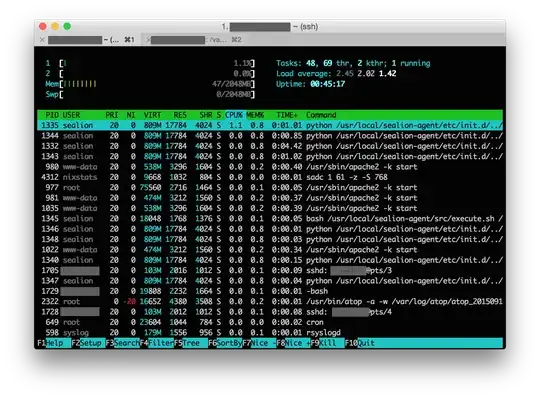Sort by the RES column header
Viewport: 540px width, 398px height.
click(180, 115)
